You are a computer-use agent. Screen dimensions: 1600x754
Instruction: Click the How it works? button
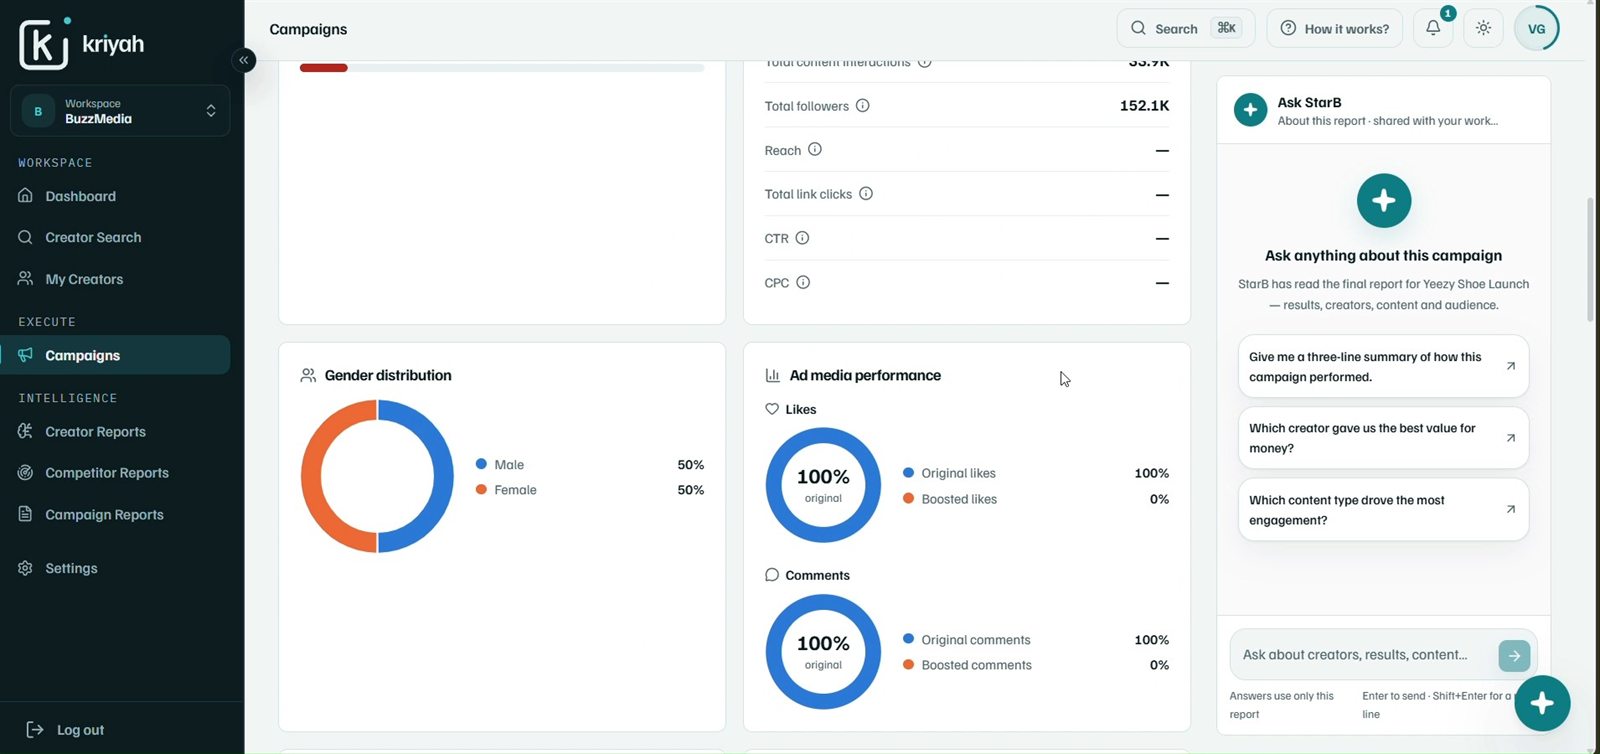(x=1334, y=28)
